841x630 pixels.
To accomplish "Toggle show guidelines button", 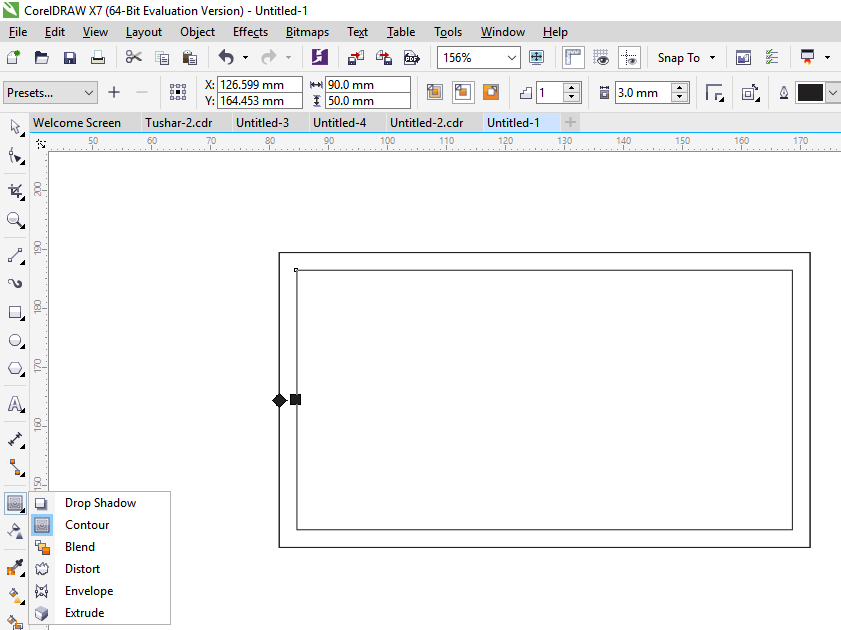I will tap(629, 57).
